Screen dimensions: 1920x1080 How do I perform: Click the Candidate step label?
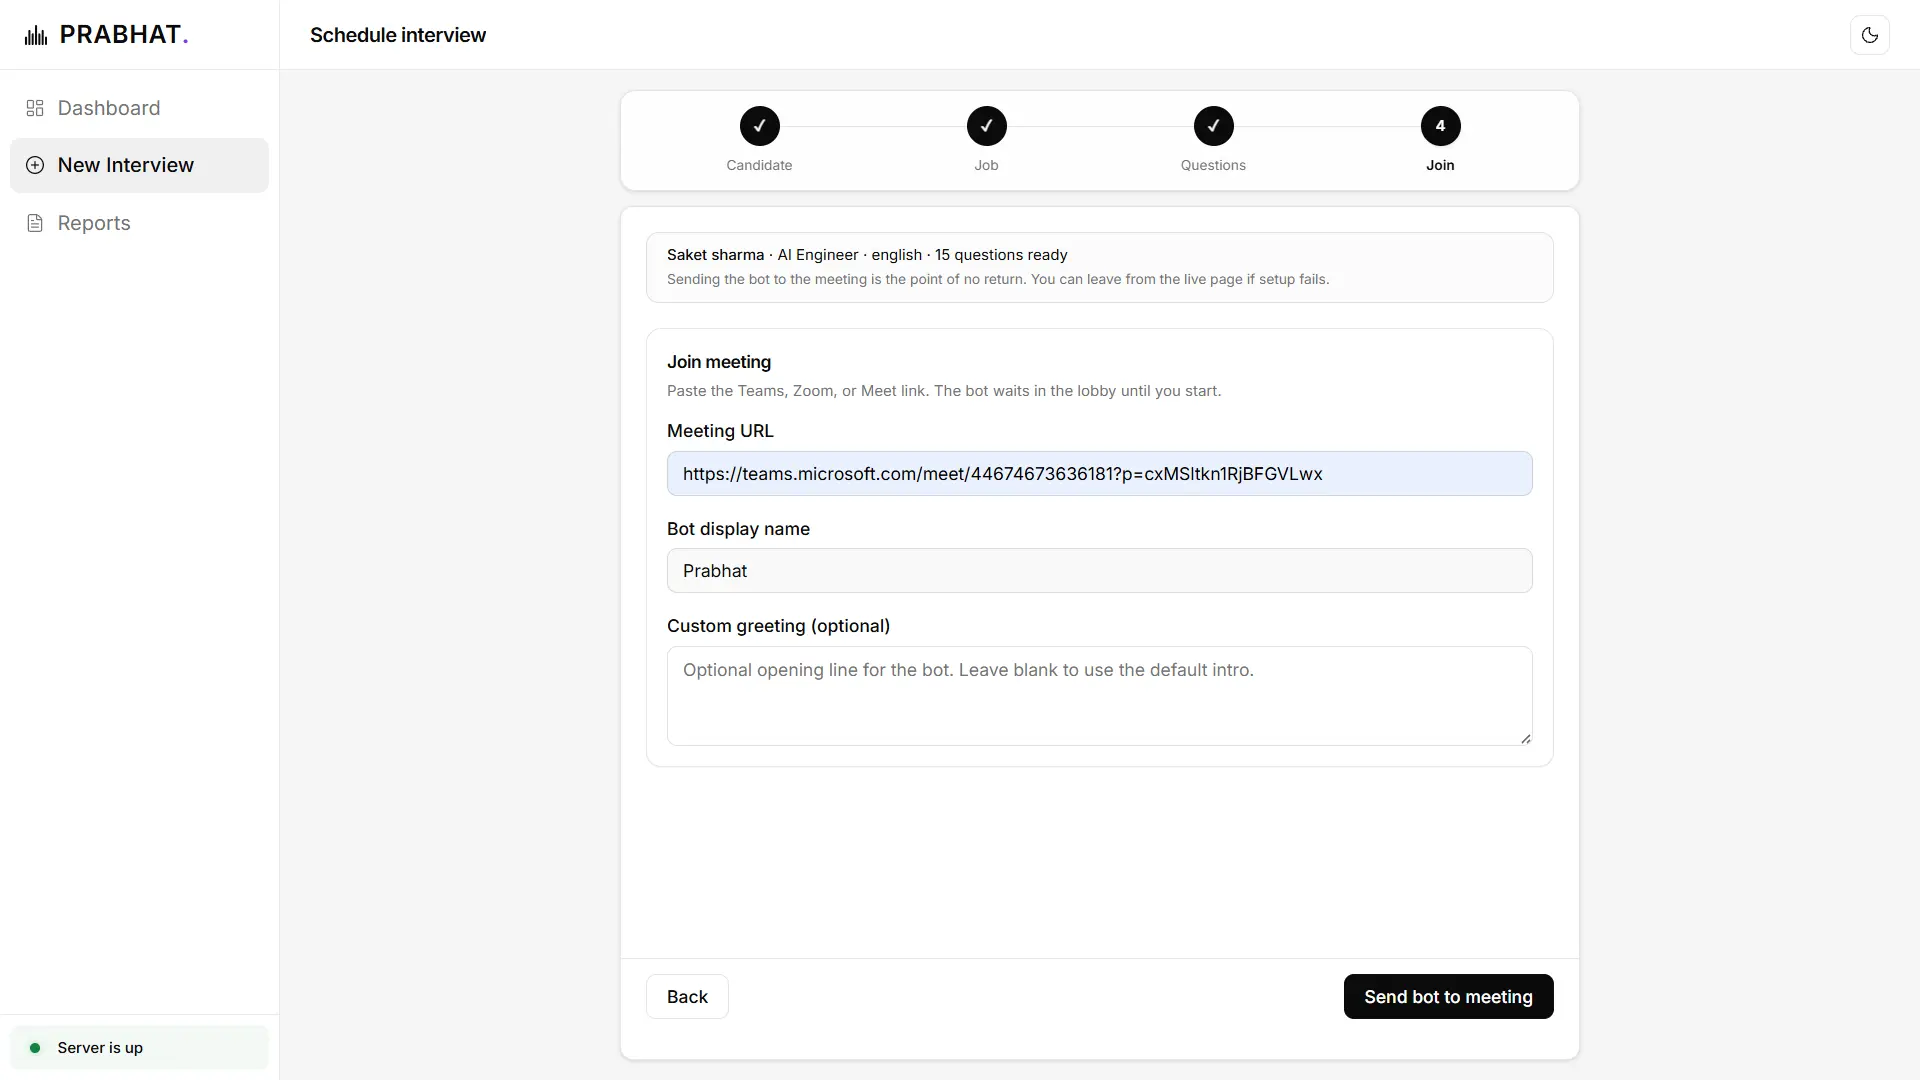point(759,165)
